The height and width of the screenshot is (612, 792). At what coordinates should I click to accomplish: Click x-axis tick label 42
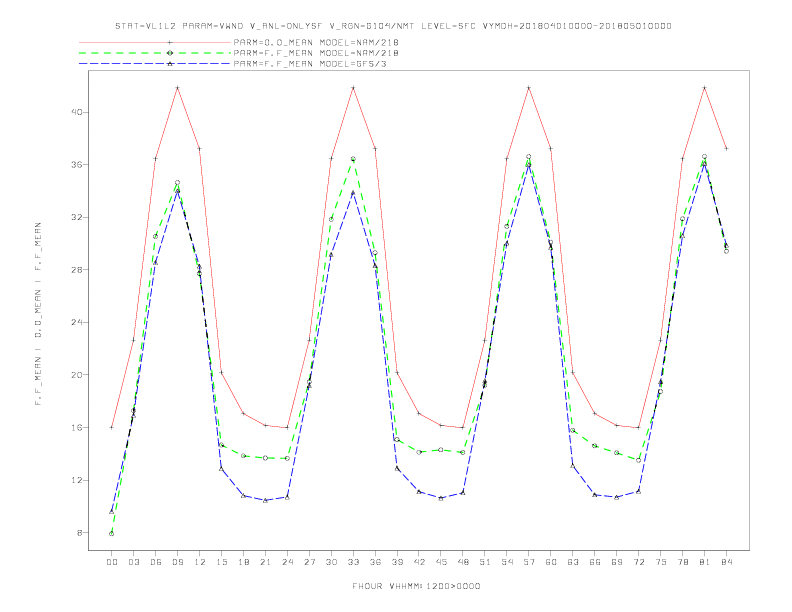tap(419, 562)
